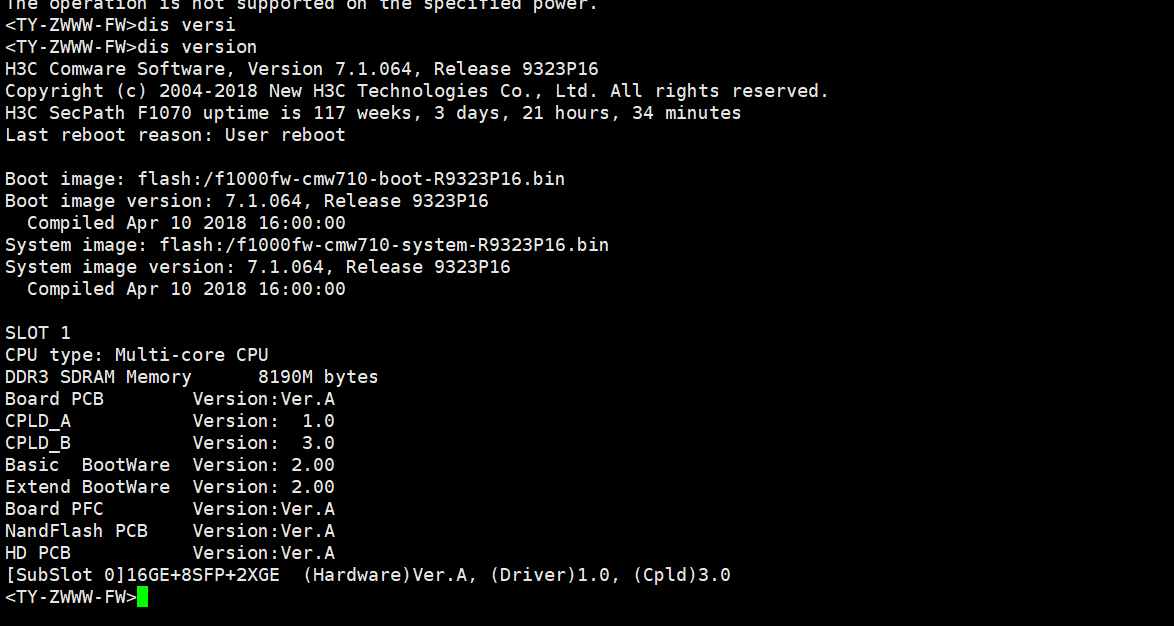Click the 'Boot image version: 7.1.064' line
Image resolution: width=1174 pixels, height=626 pixels.
pos(246,201)
